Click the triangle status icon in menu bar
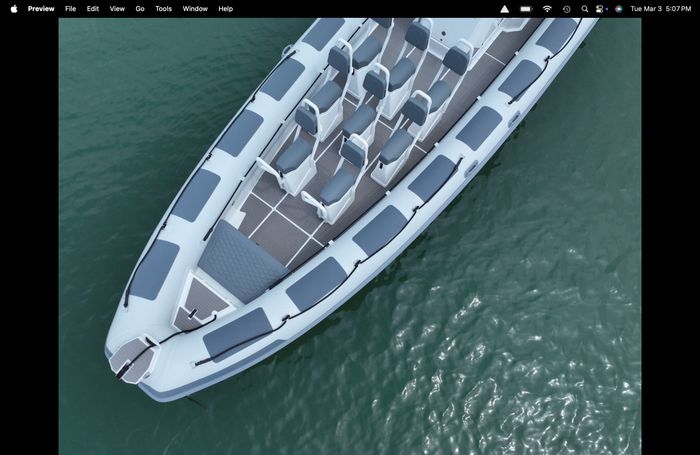700x455 pixels. [504, 9]
